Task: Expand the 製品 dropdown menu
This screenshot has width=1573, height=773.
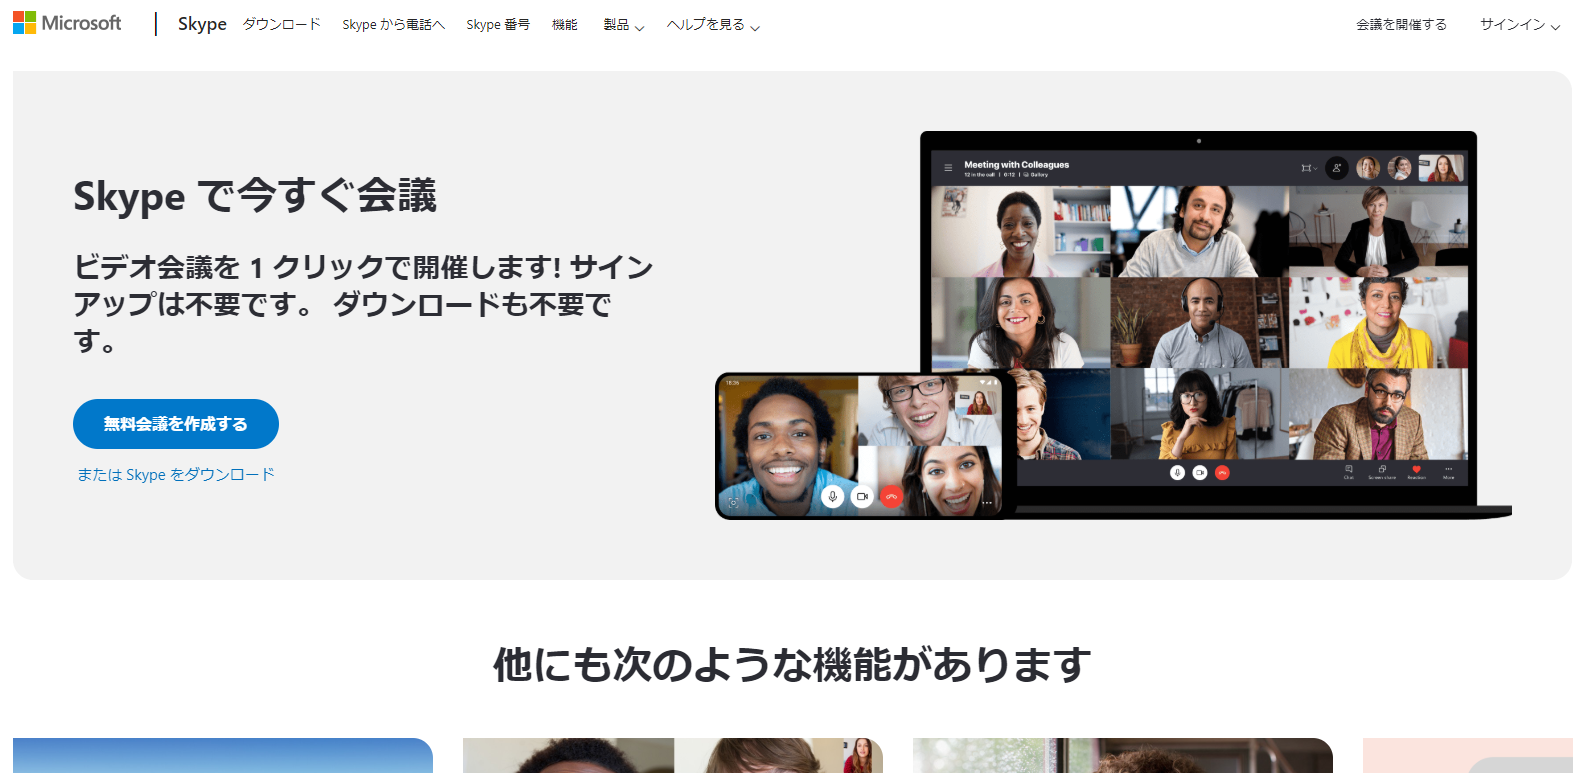Action: point(623,25)
